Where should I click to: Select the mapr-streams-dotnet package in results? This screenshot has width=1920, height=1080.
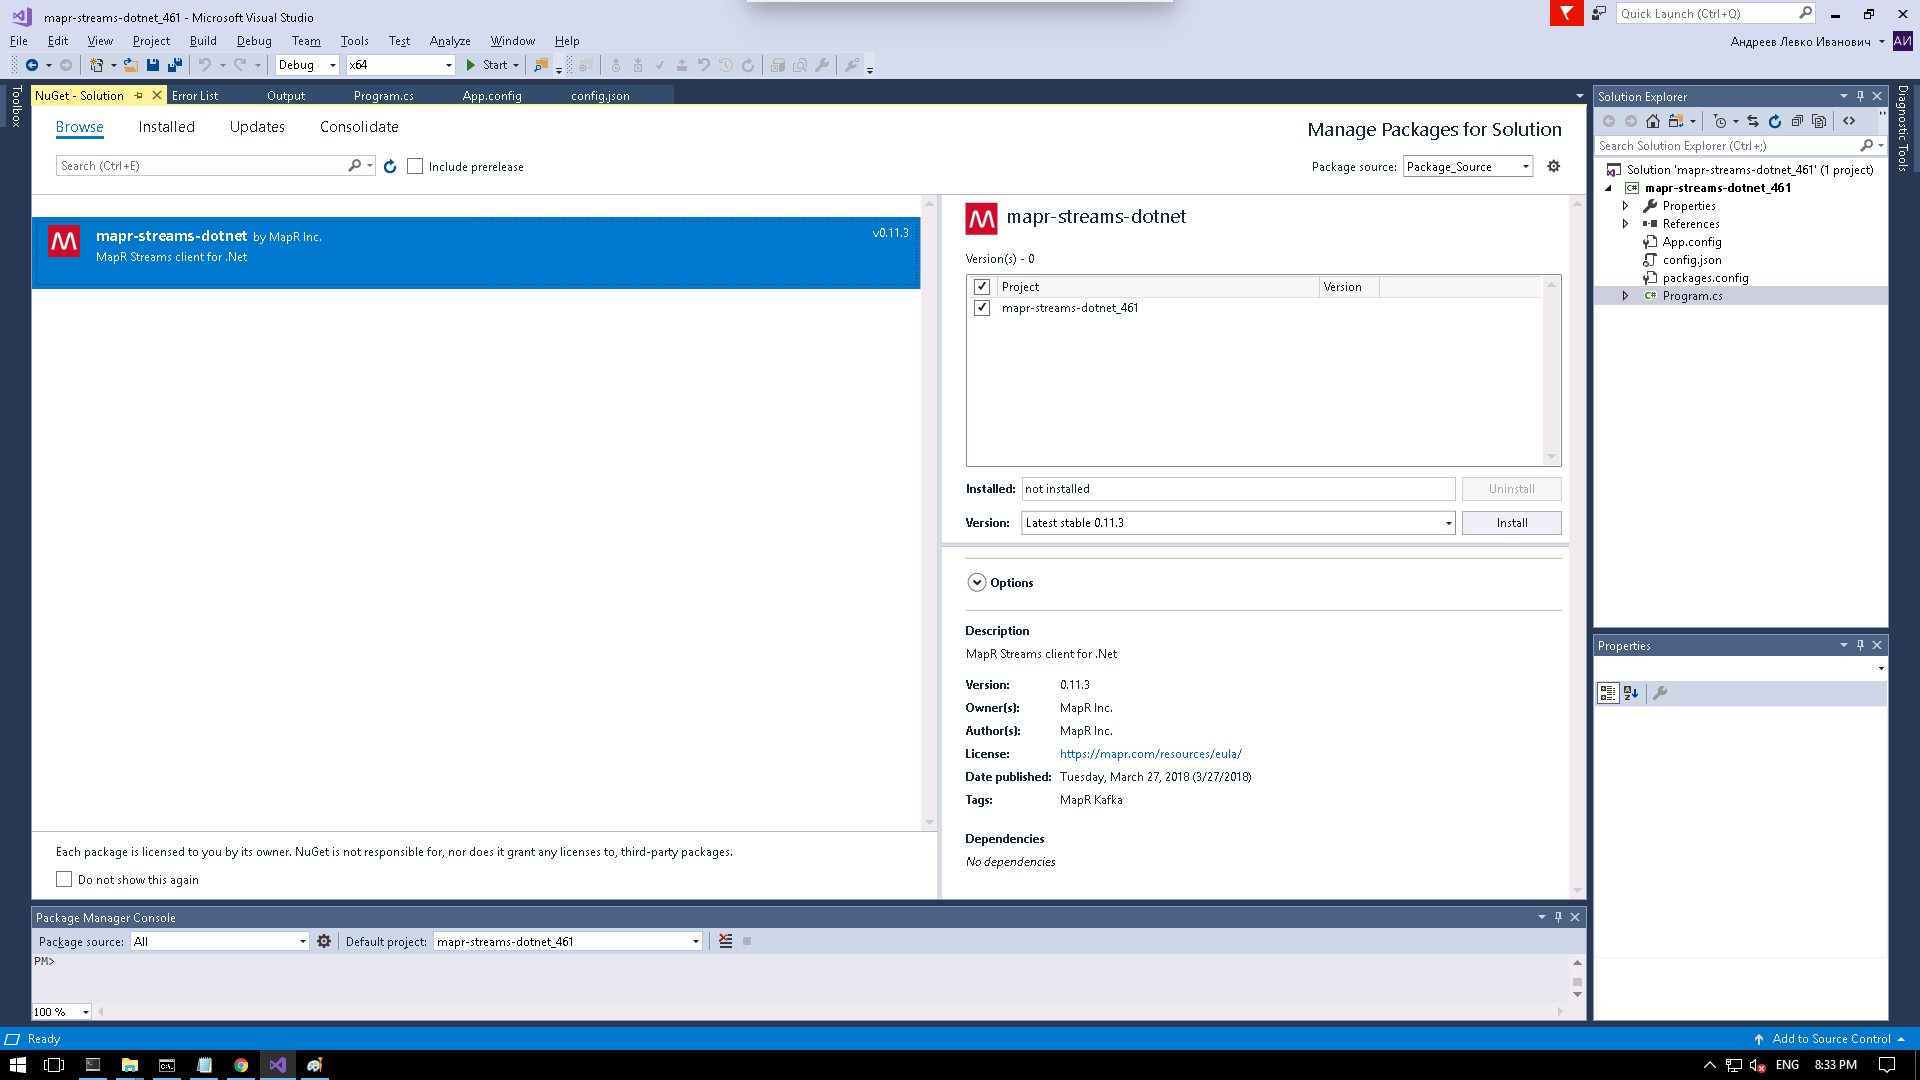(476, 253)
